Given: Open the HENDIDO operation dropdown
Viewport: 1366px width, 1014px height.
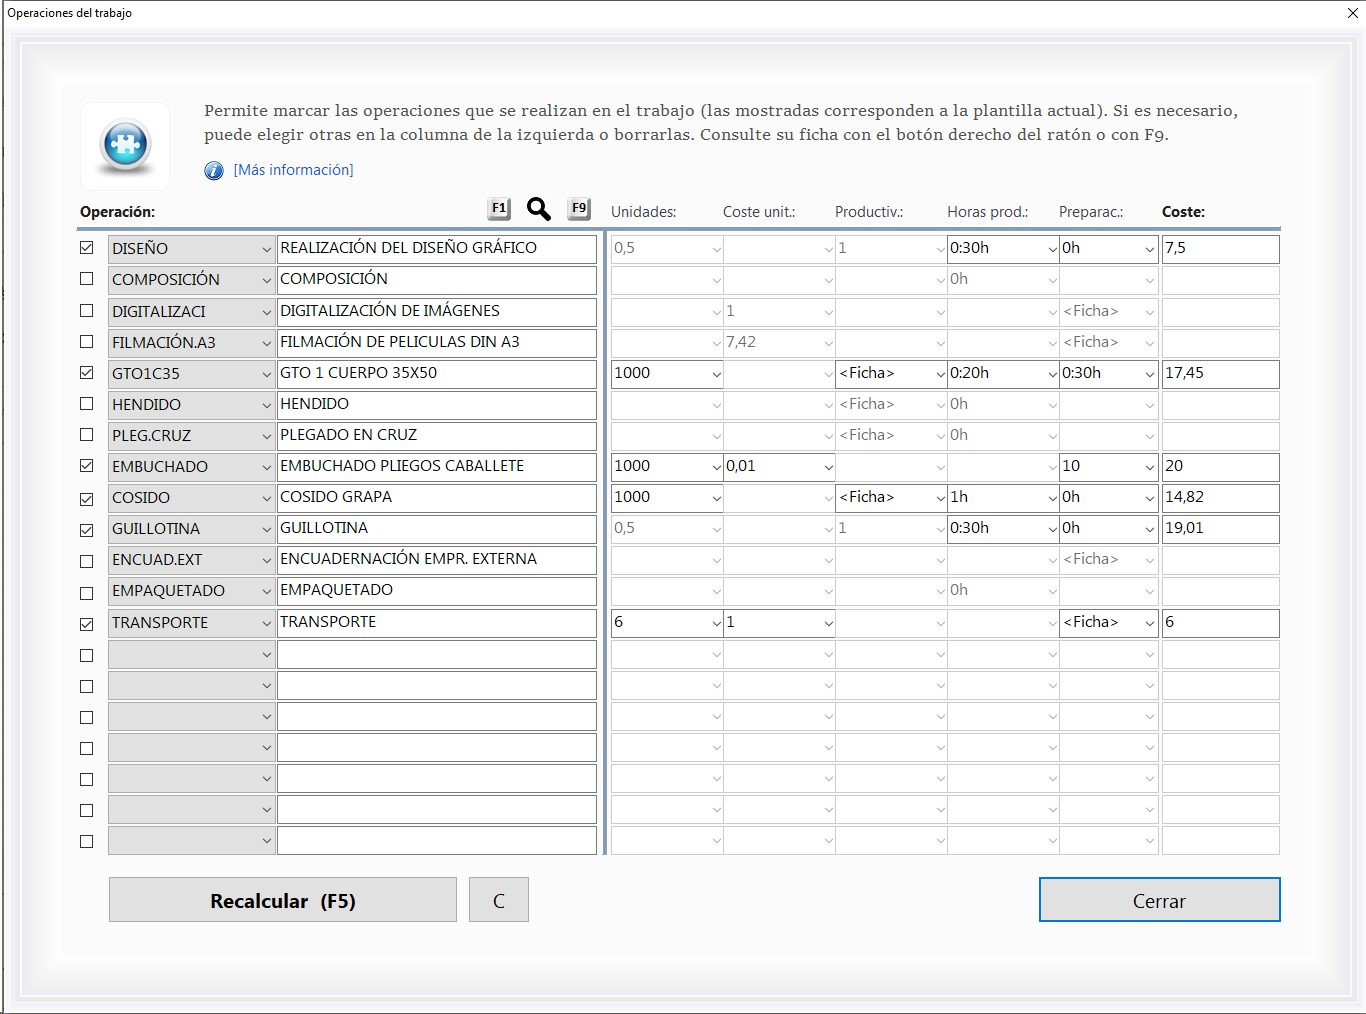Looking at the screenshot, I should [x=266, y=405].
